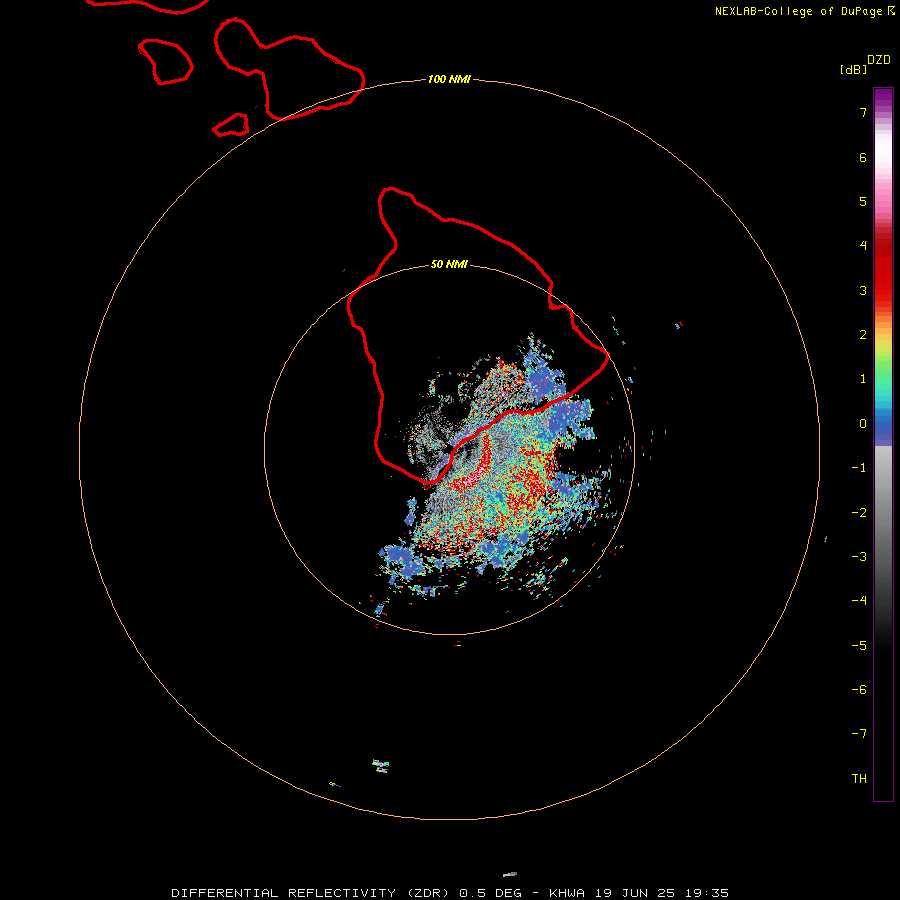Click the 2 value on the color scale

(x=863, y=335)
